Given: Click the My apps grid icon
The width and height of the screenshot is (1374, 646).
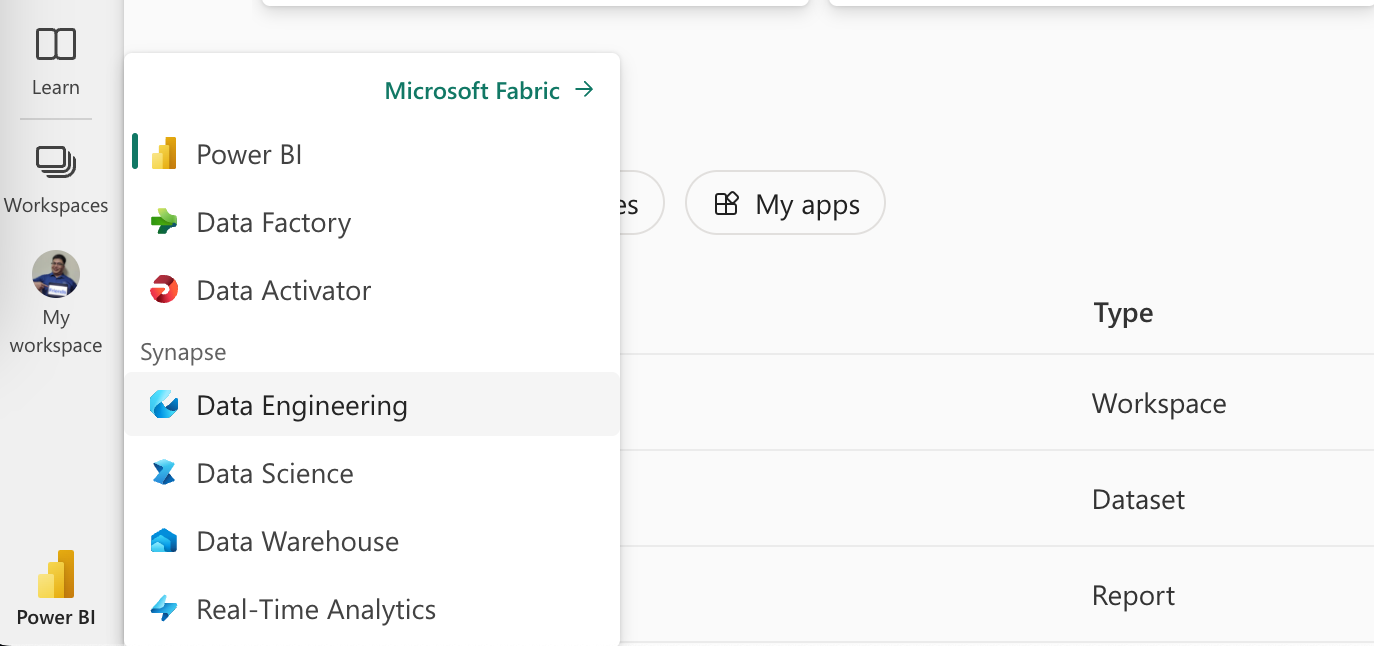Looking at the screenshot, I should point(726,204).
